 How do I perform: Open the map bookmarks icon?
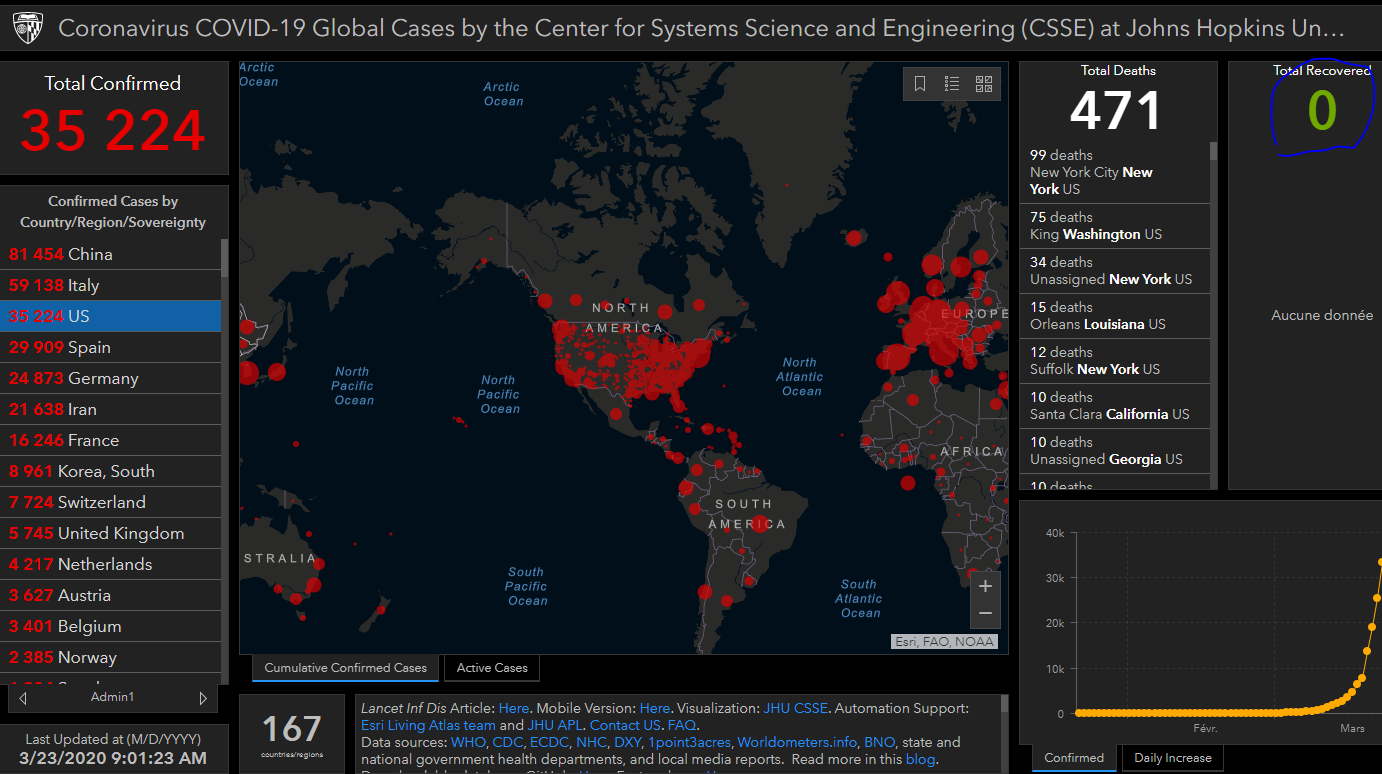[920, 84]
